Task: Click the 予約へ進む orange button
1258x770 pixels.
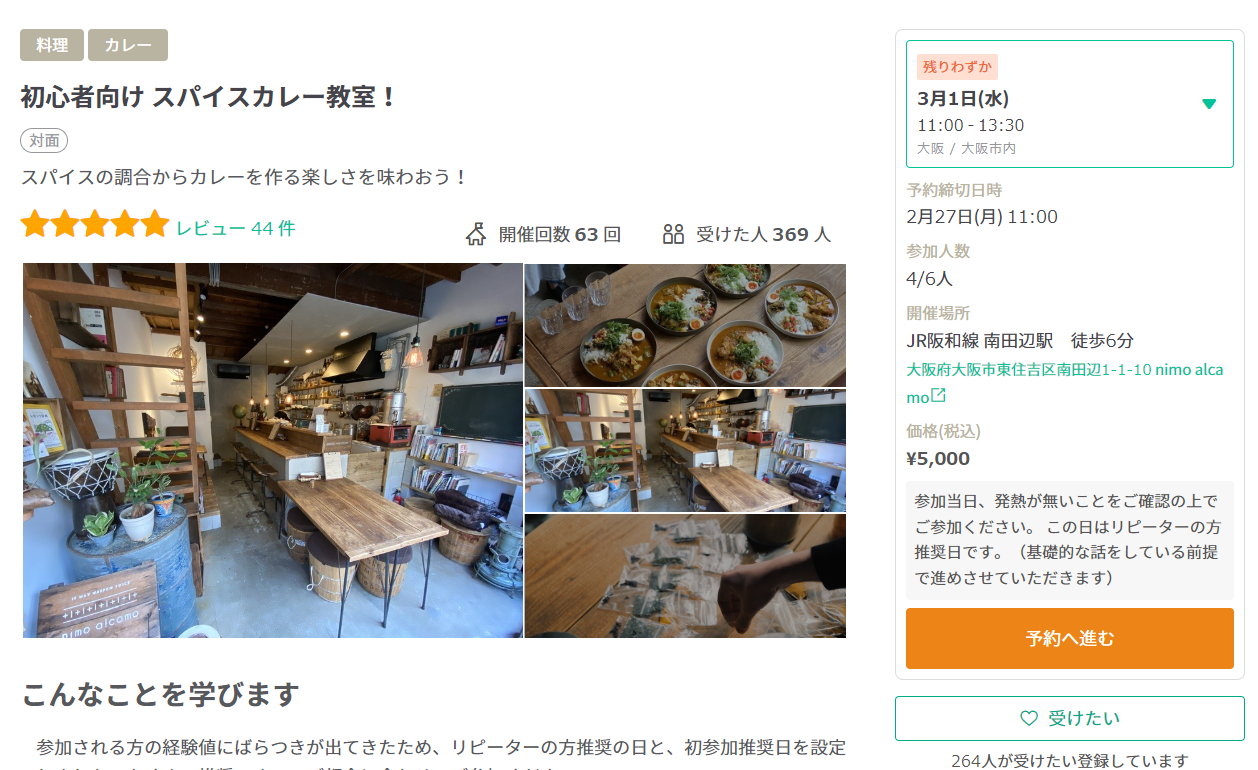Action: pyautogui.click(x=1070, y=638)
